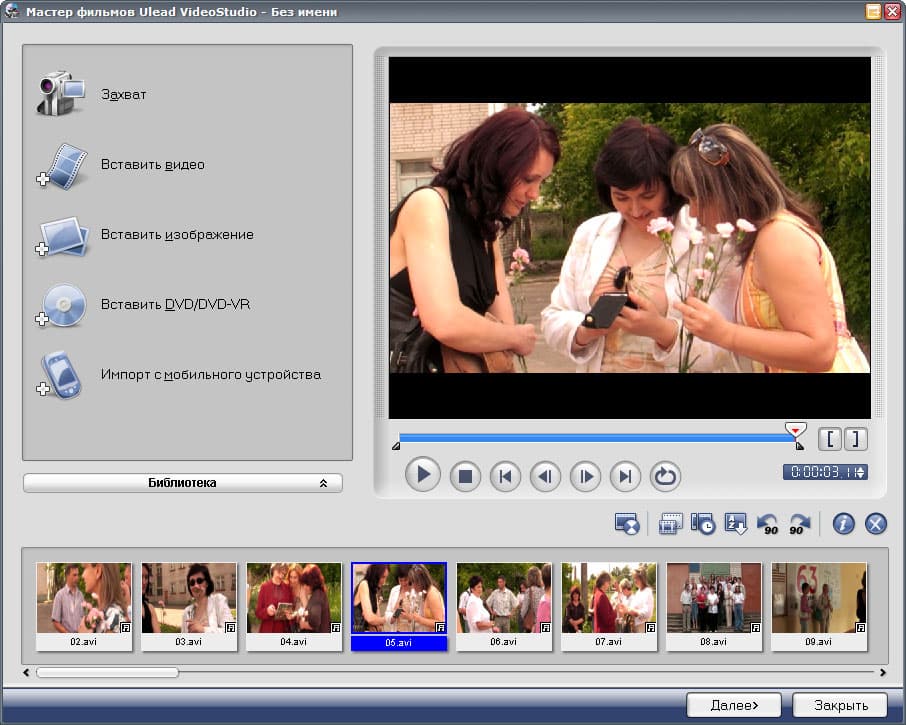This screenshot has width=906, height=725.
Task: Step back one frame
Action: 545,477
